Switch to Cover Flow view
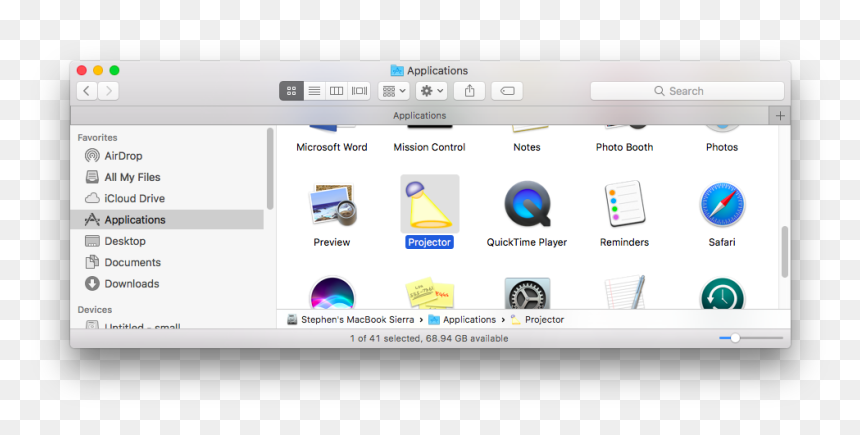The width and height of the screenshot is (860, 435). pyautogui.click(x=359, y=91)
